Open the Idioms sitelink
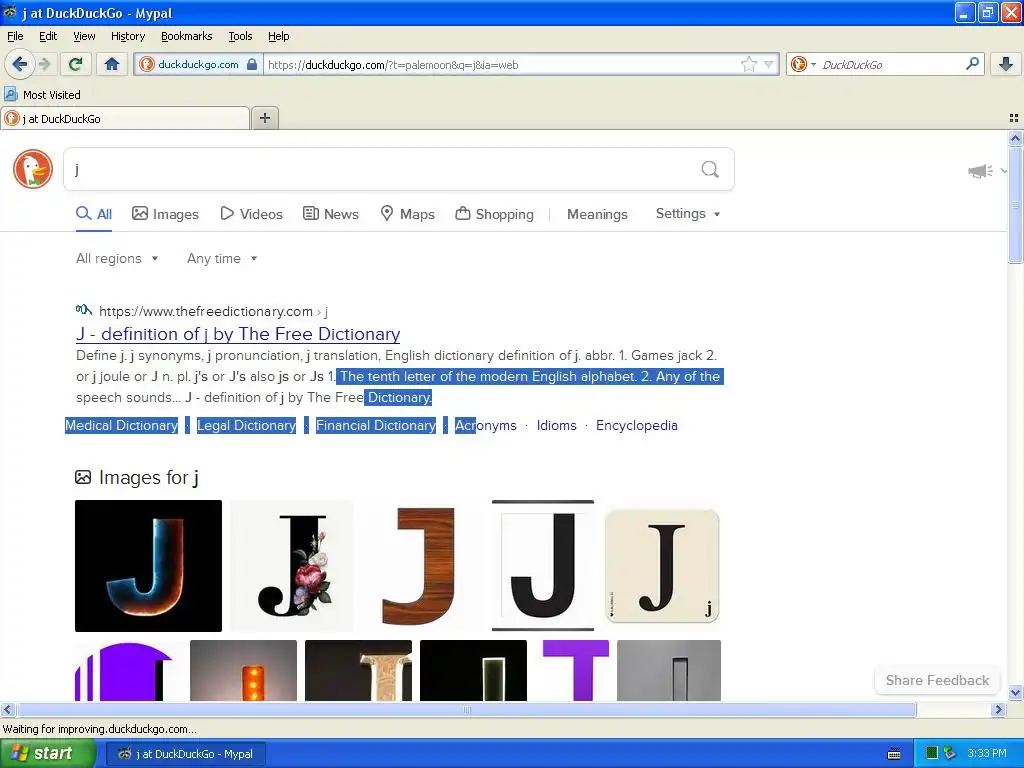 coord(556,425)
